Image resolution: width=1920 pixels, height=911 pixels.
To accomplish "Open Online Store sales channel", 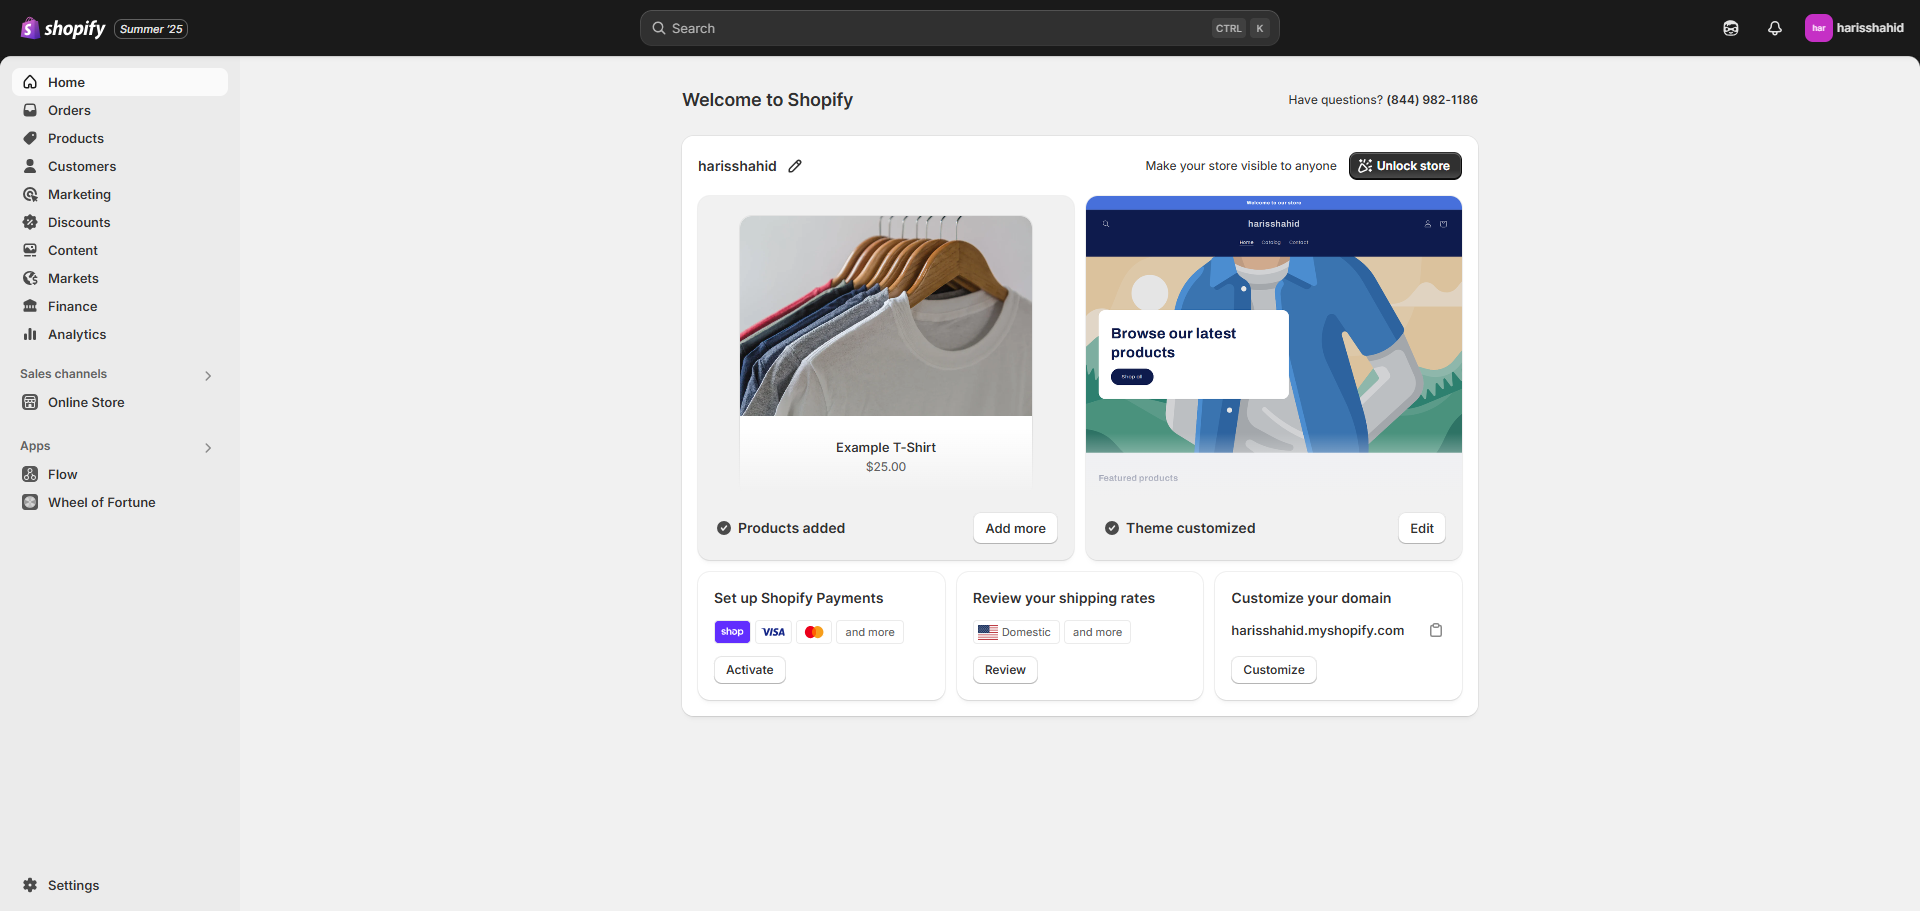I will click(x=120, y=402).
